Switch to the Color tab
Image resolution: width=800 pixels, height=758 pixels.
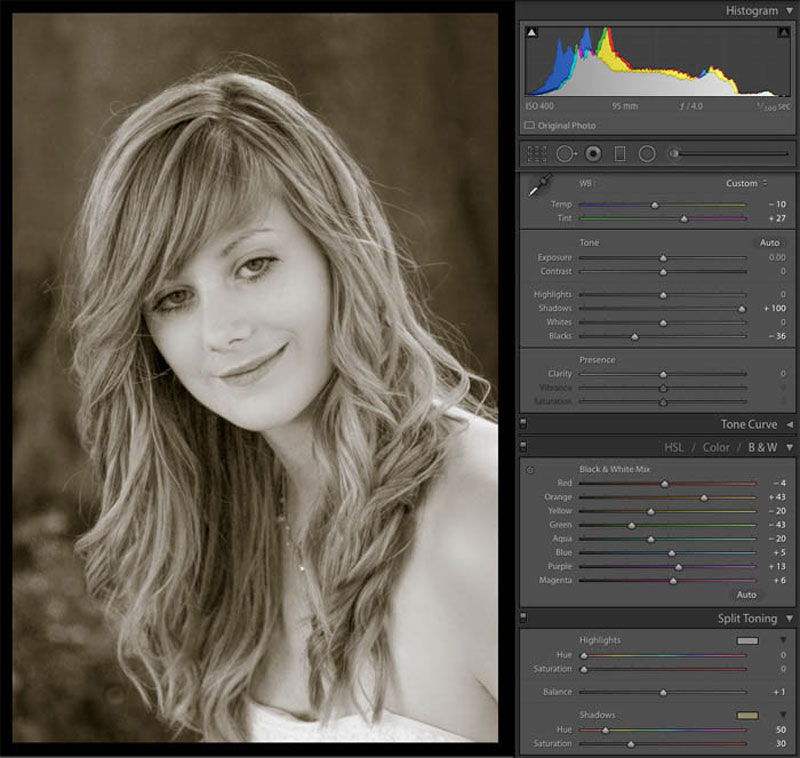click(x=716, y=447)
